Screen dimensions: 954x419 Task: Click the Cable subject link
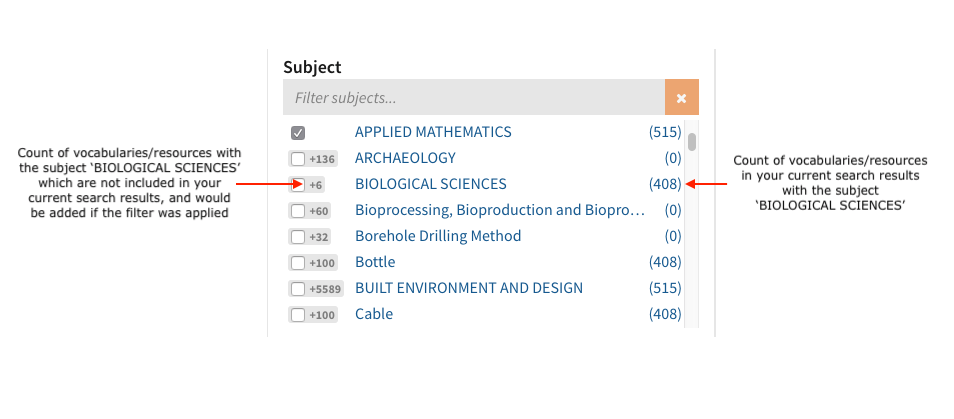click(x=374, y=314)
